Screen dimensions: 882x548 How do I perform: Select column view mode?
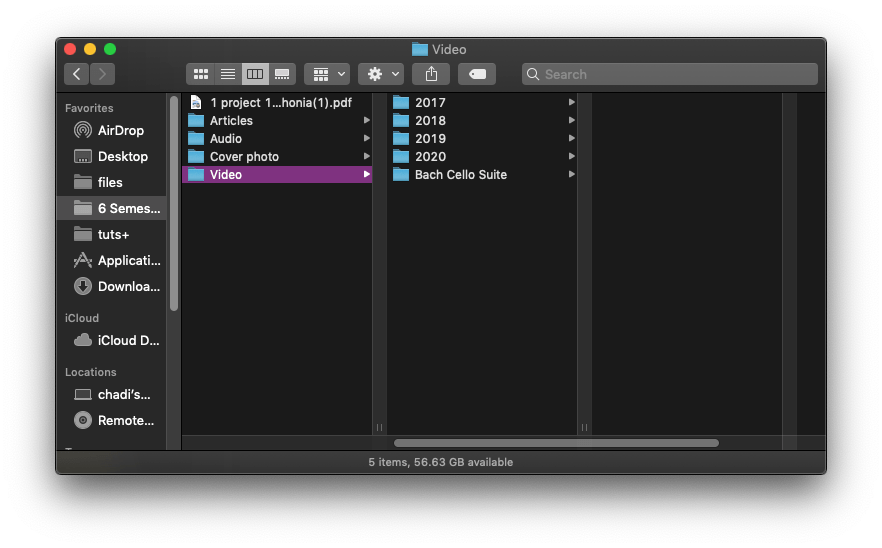255,74
